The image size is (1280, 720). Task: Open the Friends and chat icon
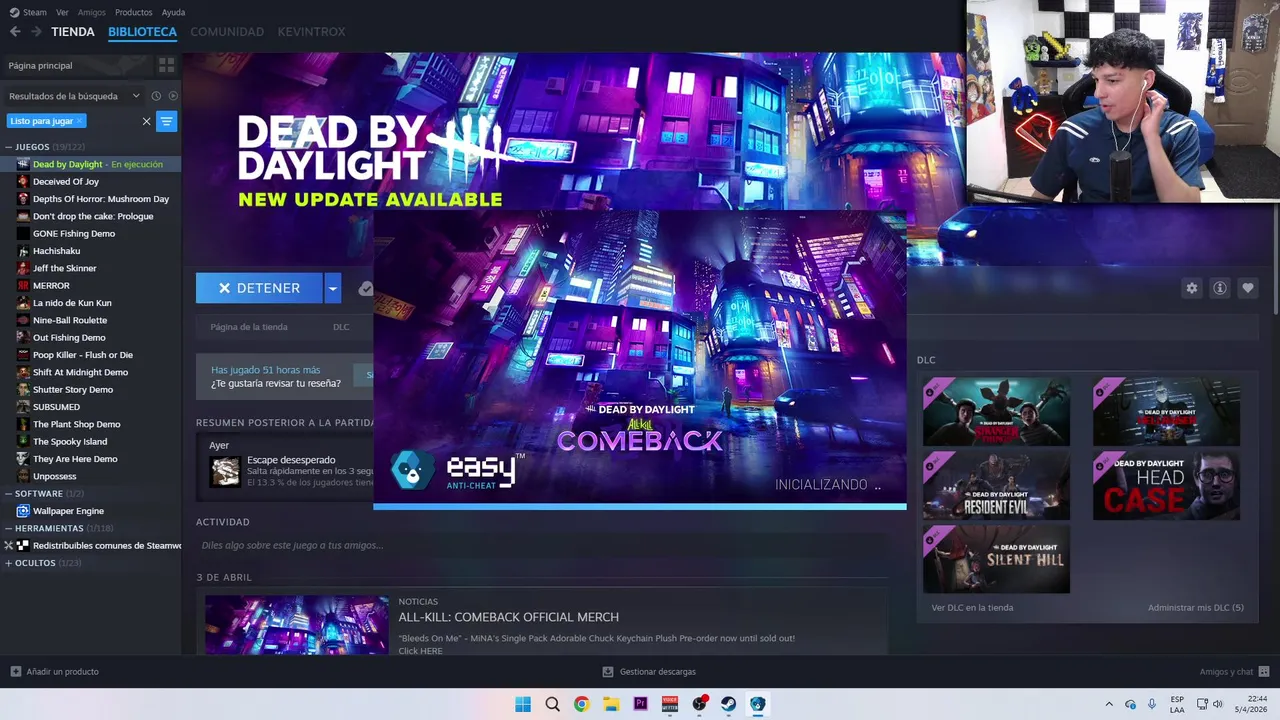[1264, 672]
